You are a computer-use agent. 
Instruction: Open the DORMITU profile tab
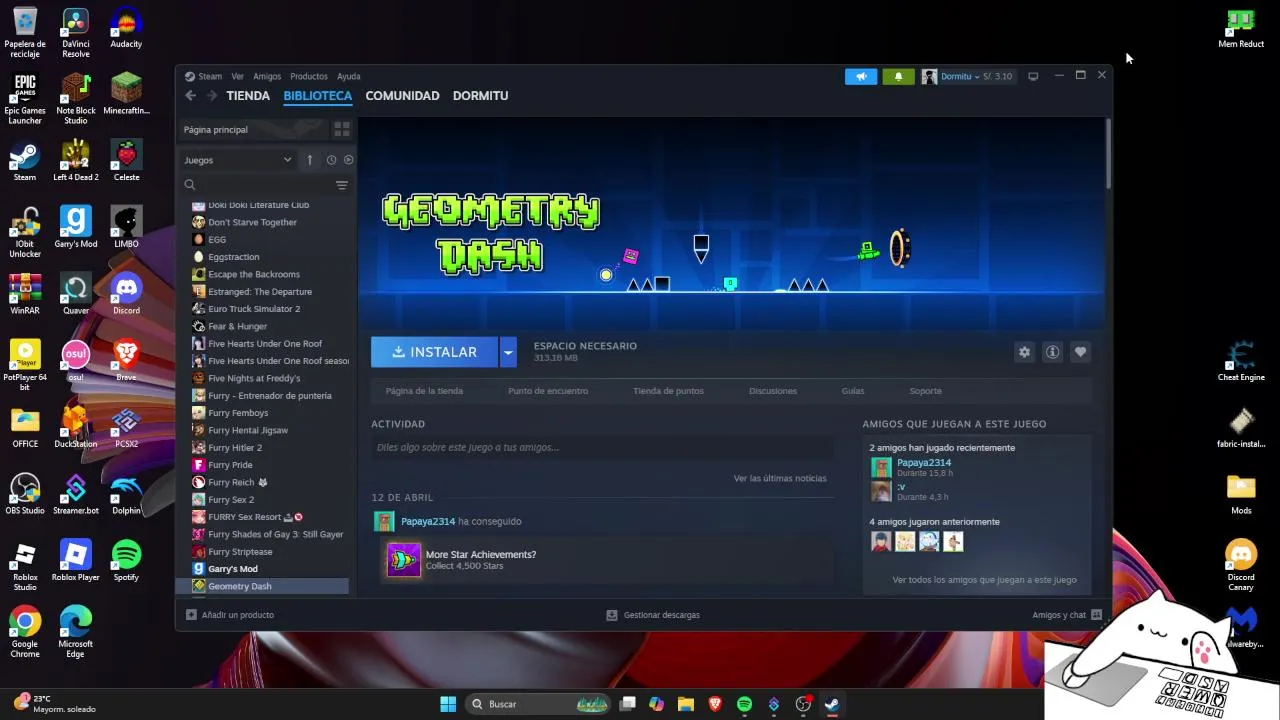480,96
